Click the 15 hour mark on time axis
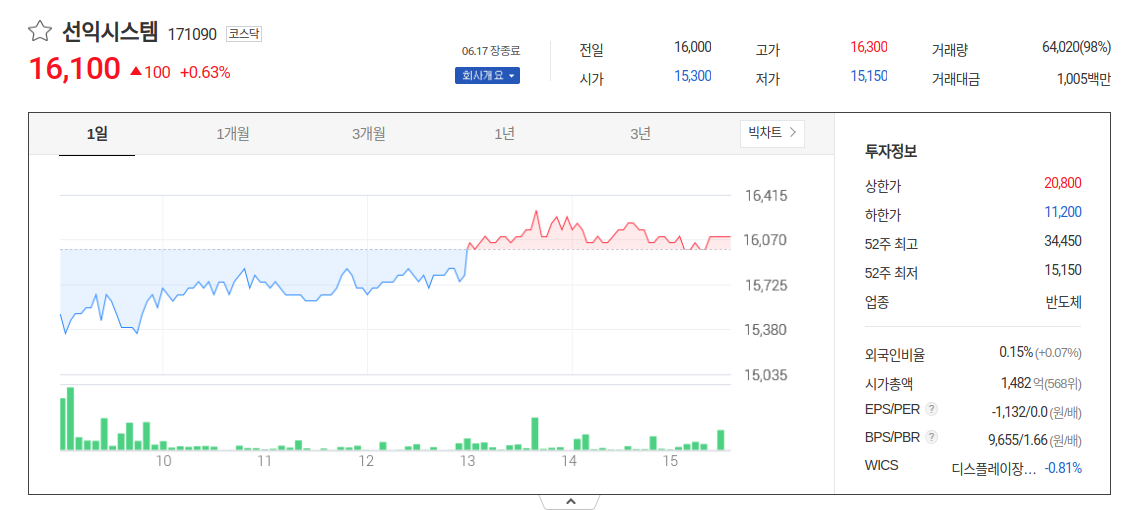 pos(670,462)
